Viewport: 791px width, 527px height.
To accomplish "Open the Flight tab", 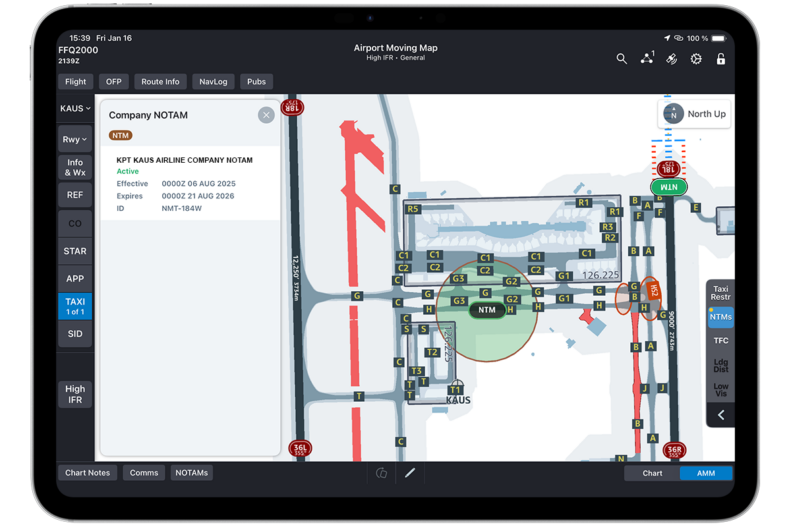I will click(x=76, y=82).
